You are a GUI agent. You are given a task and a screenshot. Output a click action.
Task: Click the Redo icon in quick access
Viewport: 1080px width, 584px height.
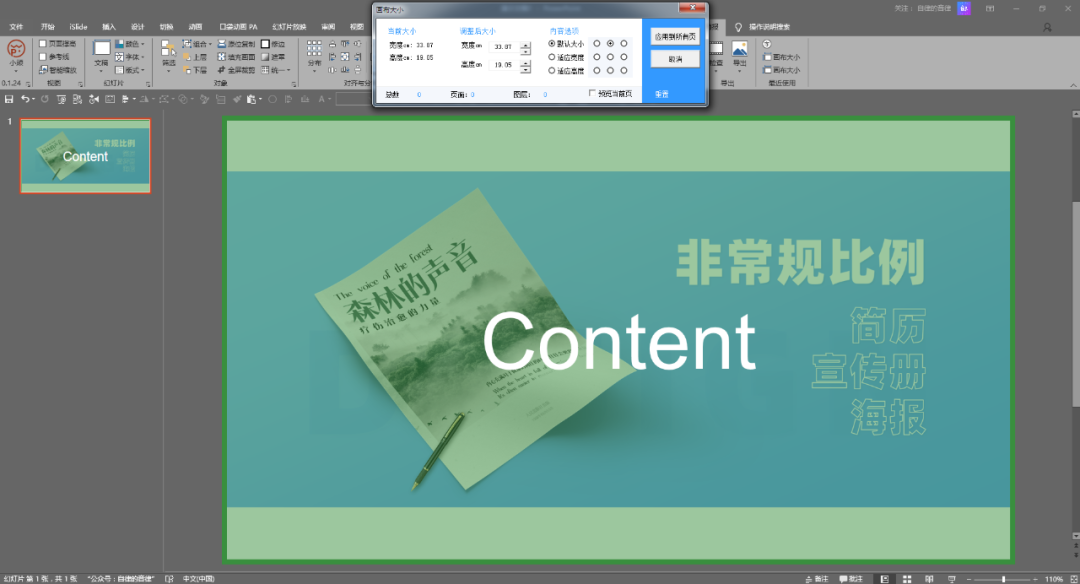(45, 99)
